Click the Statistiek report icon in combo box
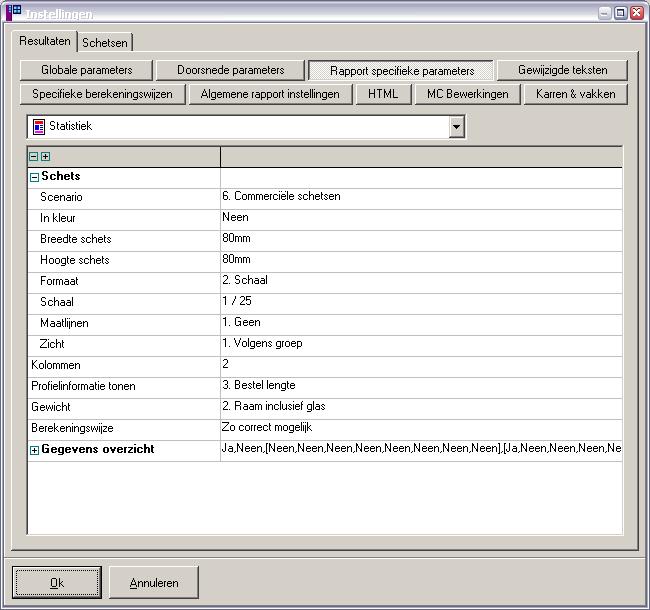The width and height of the screenshot is (650, 610). 39,127
